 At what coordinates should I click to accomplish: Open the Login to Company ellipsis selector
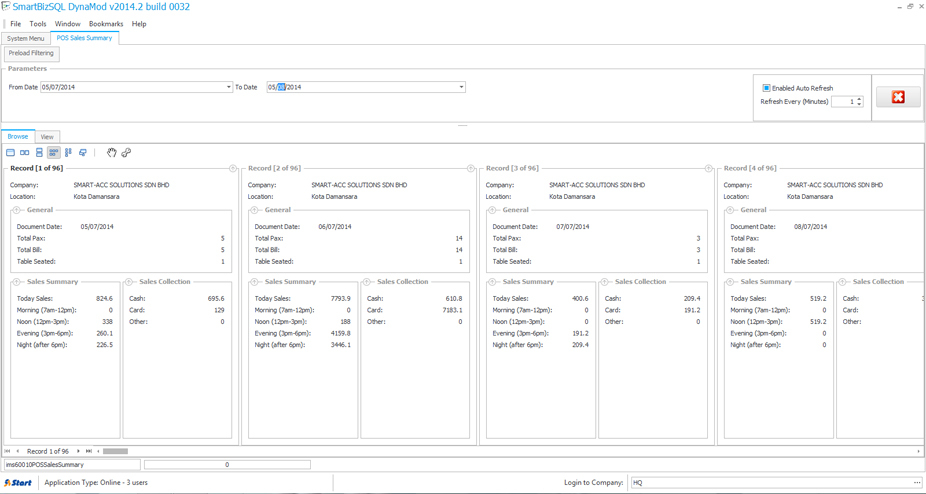[x=916, y=483]
